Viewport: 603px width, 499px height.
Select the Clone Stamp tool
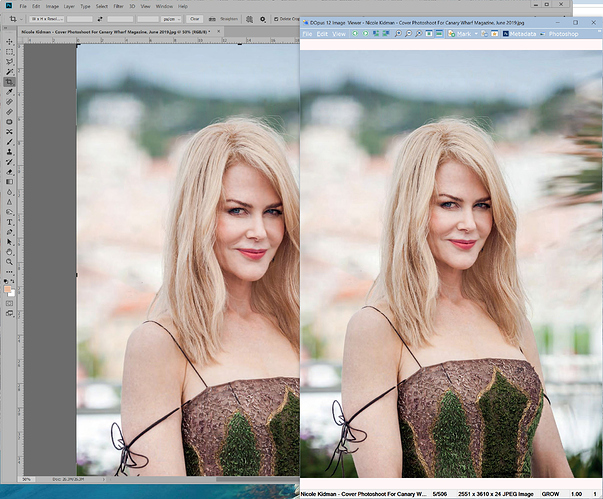click(9, 152)
